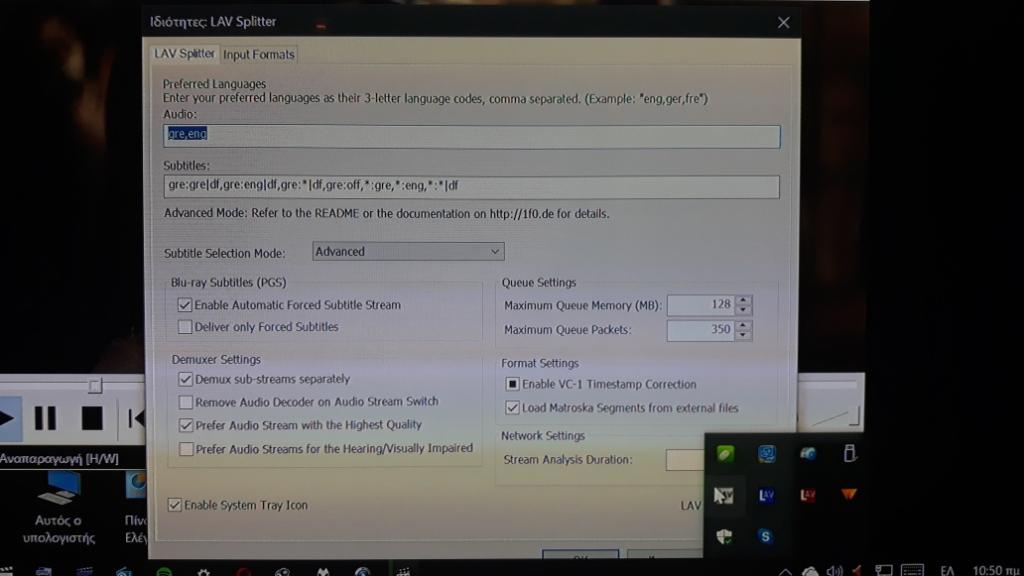This screenshot has height=576, width=1024.
Task: Open the blue monitor graphics tray icon
Action: click(x=767, y=453)
